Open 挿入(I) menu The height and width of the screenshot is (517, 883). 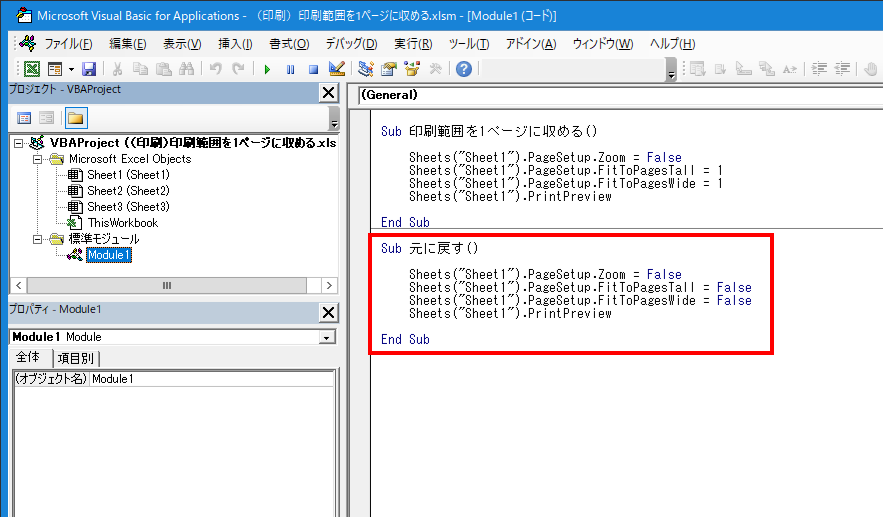235,43
